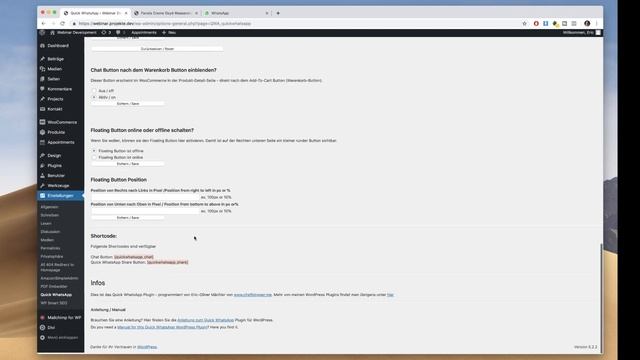Click the Werkzeuge wrench icon
The width and height of the screenshot is (640, 360).
(42, 185)
